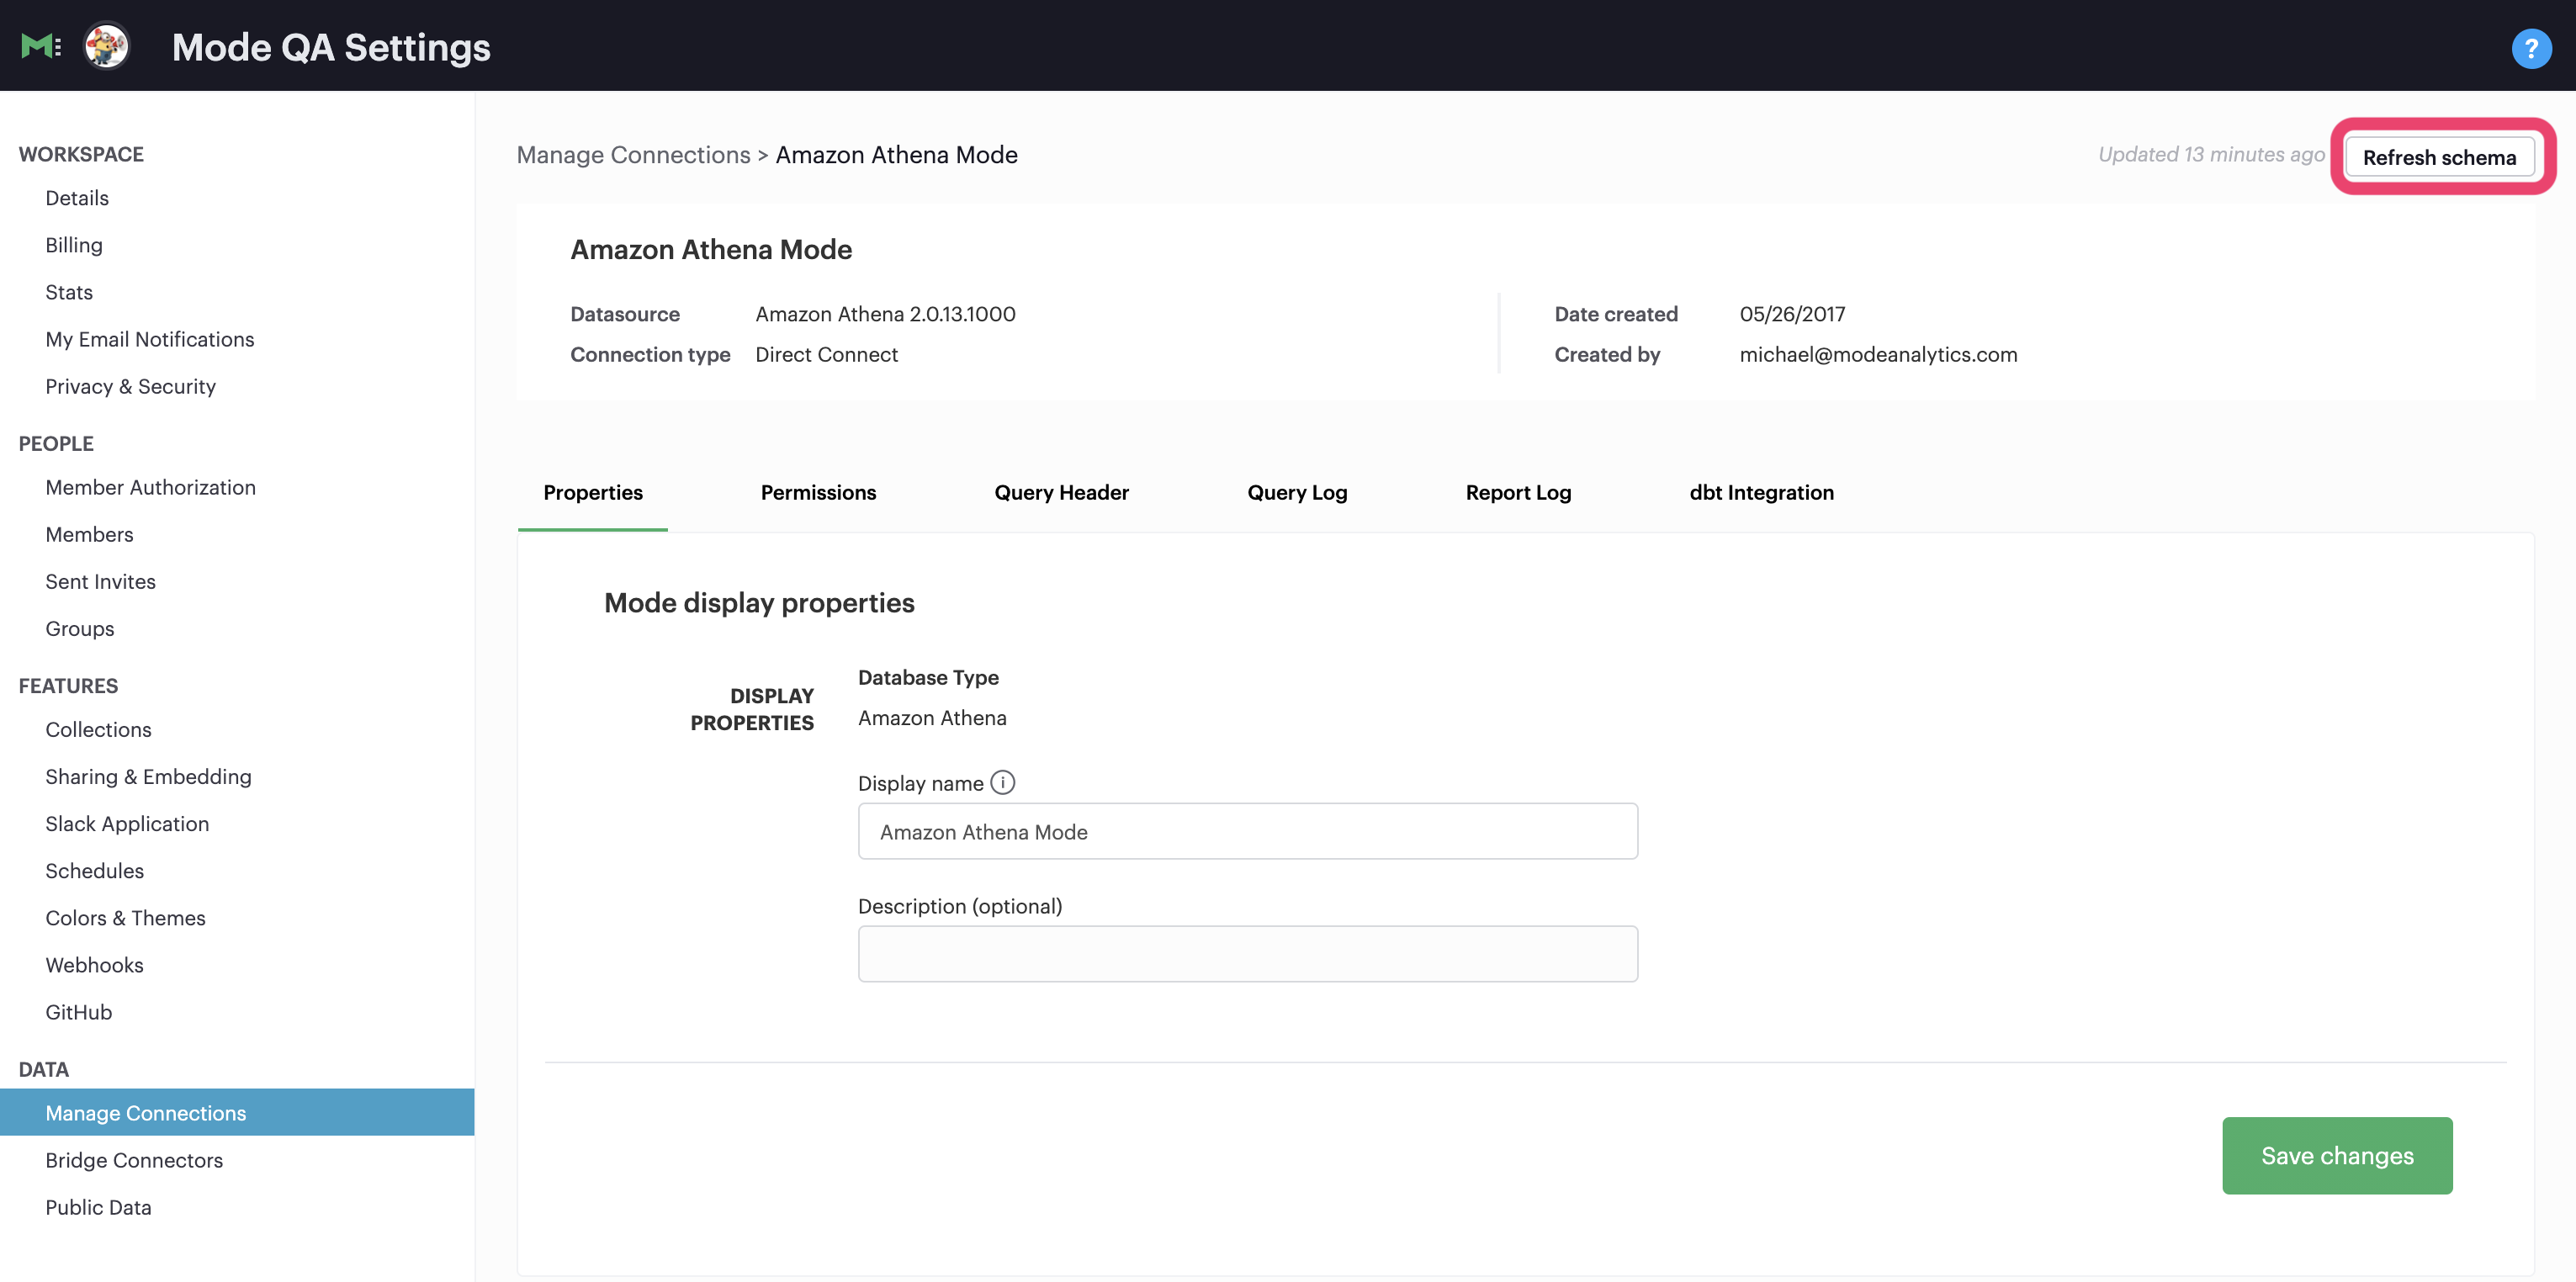Switch to the dbt Integration tab
Image resolution: width=2576 pixels, height=1282 pixels.
point(1761,490)
